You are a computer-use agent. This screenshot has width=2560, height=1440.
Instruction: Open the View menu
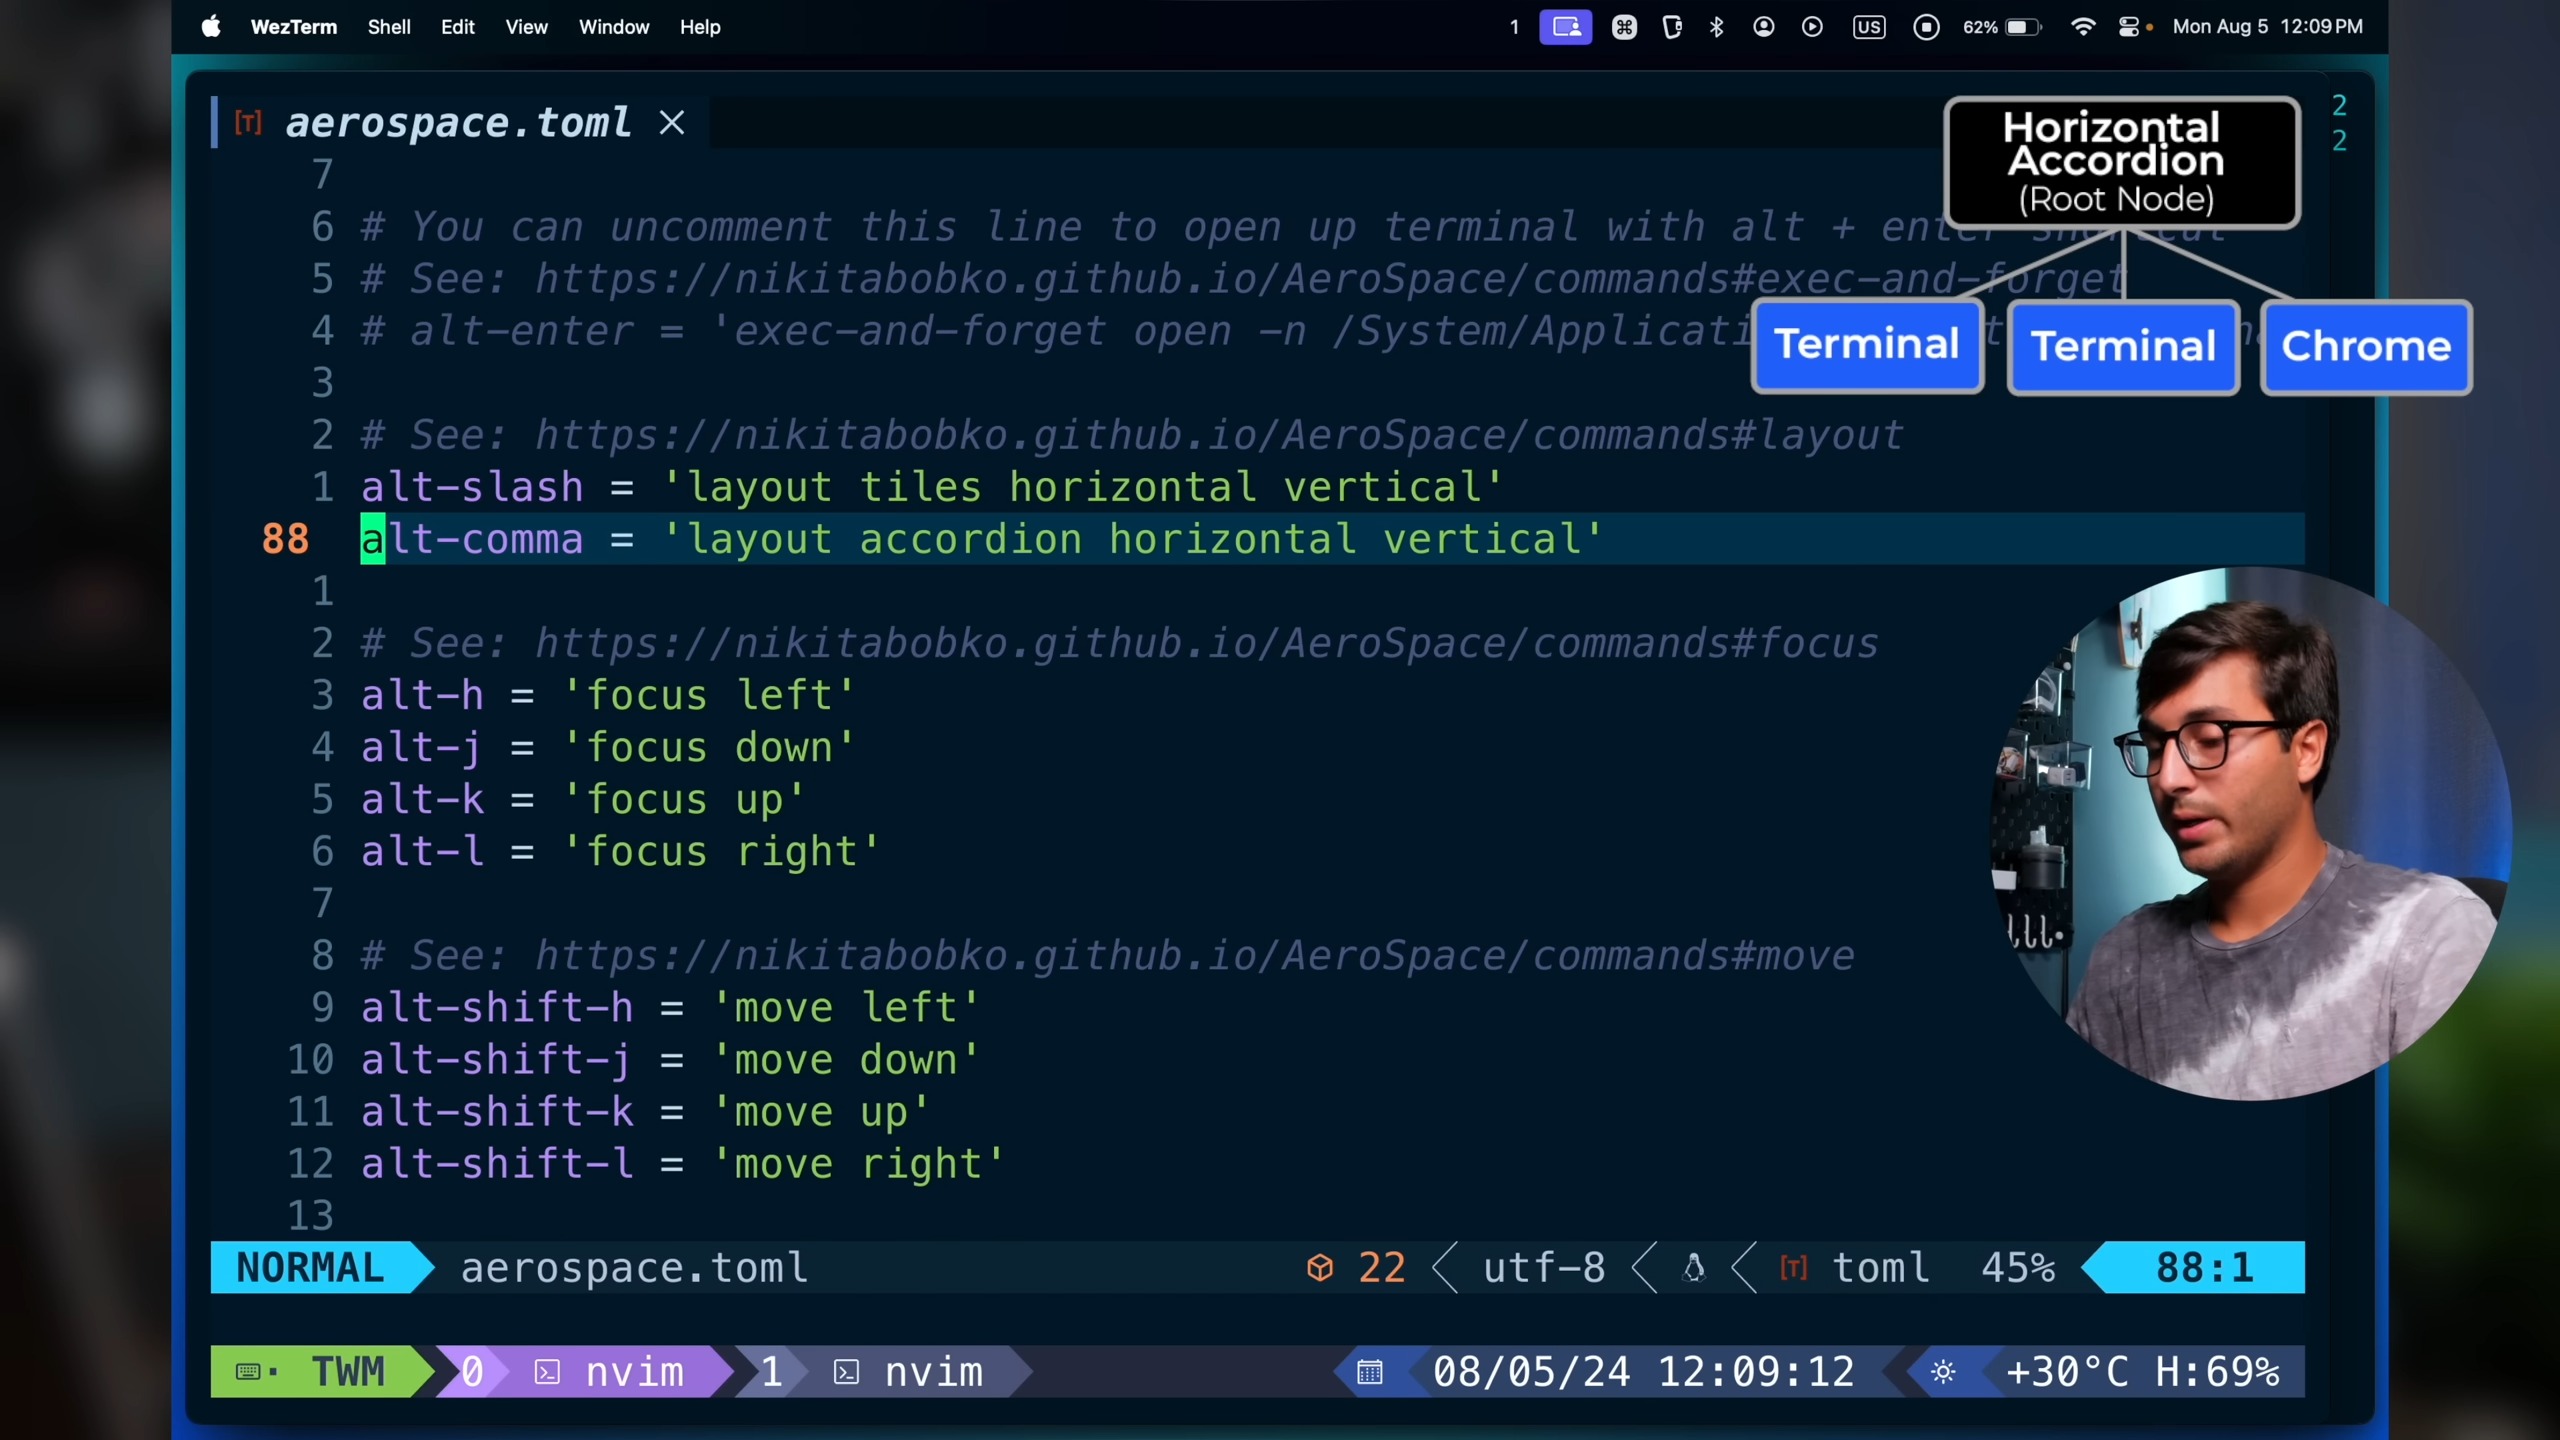pyautogui.click(x=526, y=27)
